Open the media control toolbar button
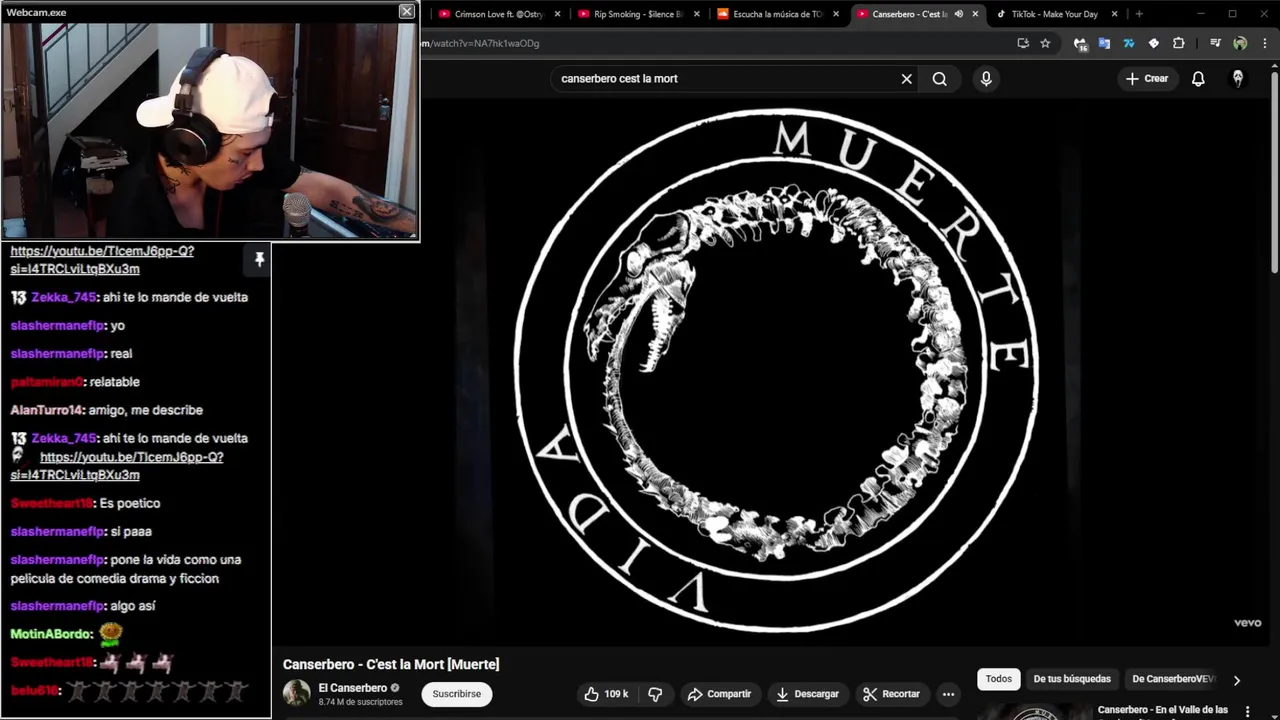This screenshot has width=1280, height=720. click(1215, 43)
